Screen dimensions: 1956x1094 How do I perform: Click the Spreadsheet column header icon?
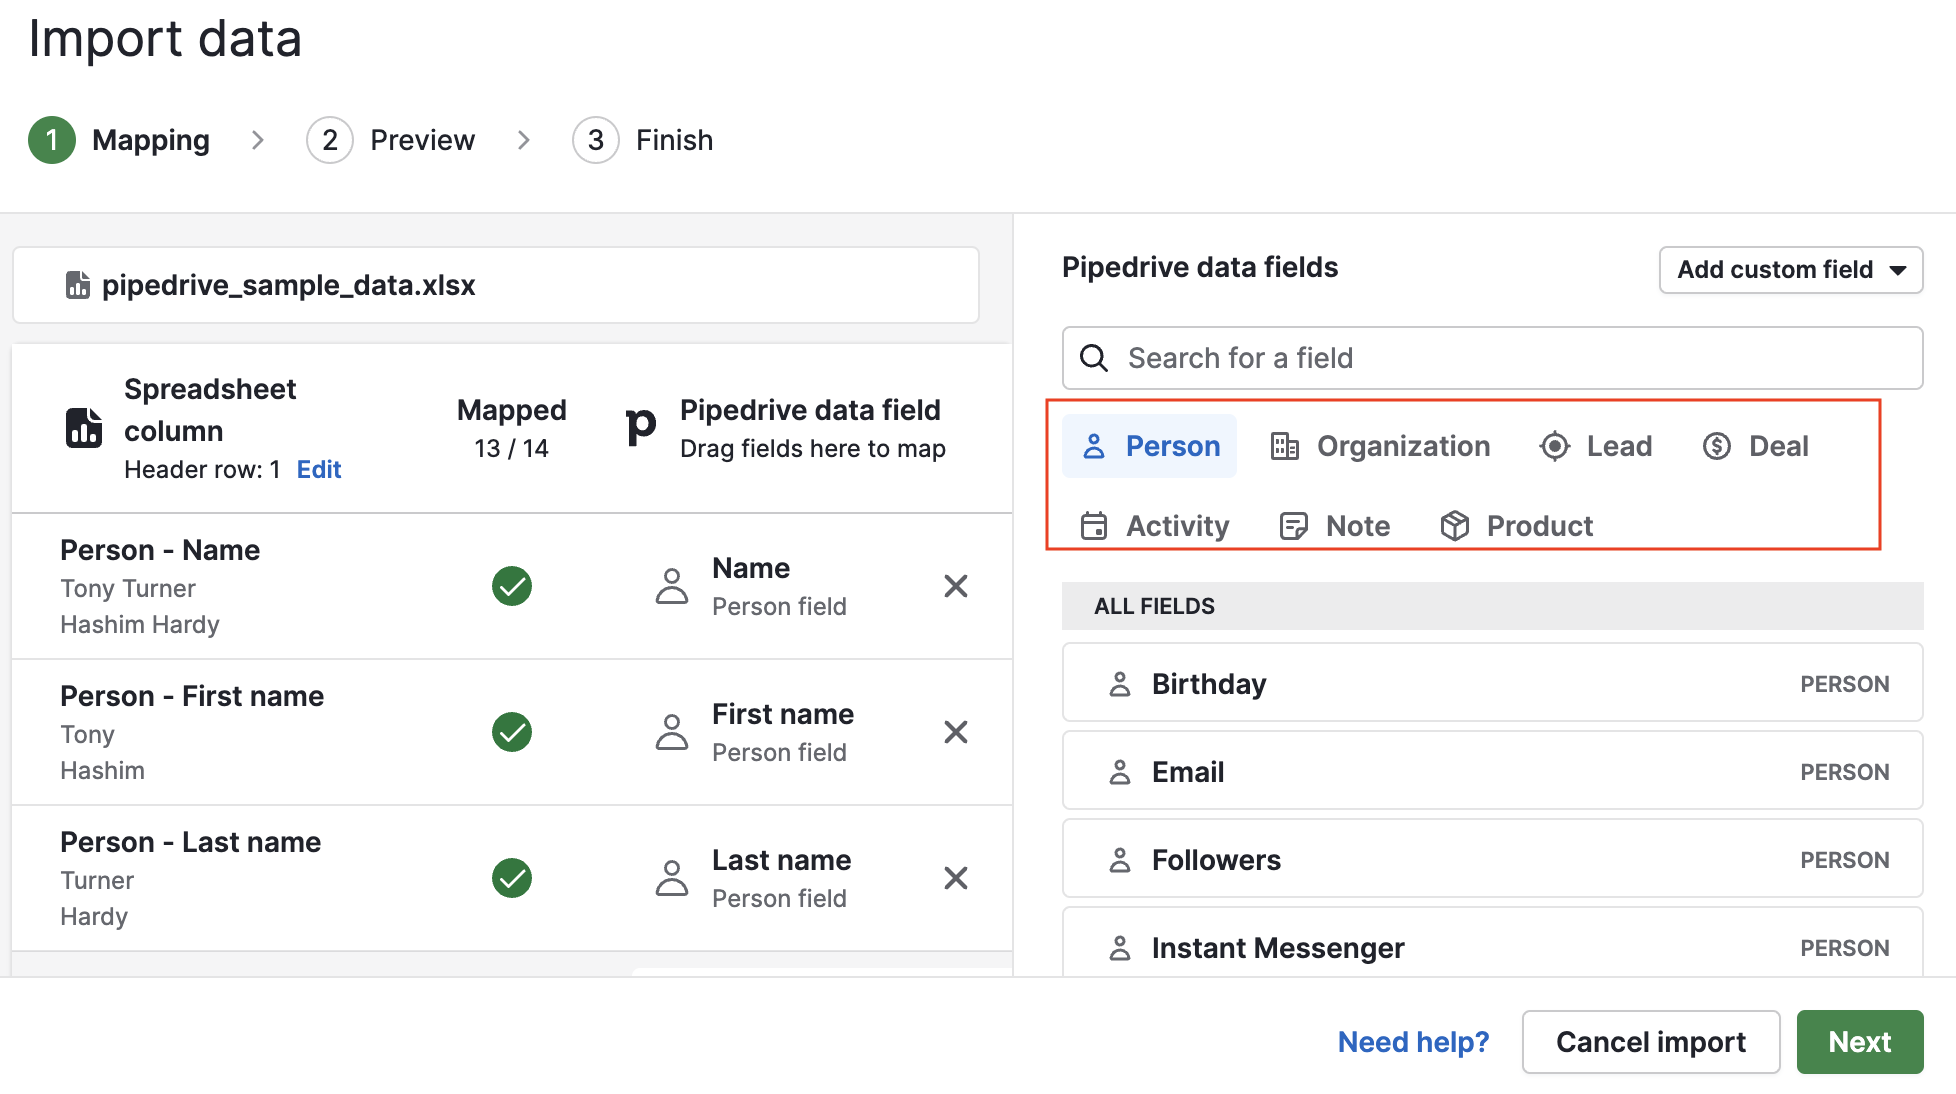84,428
